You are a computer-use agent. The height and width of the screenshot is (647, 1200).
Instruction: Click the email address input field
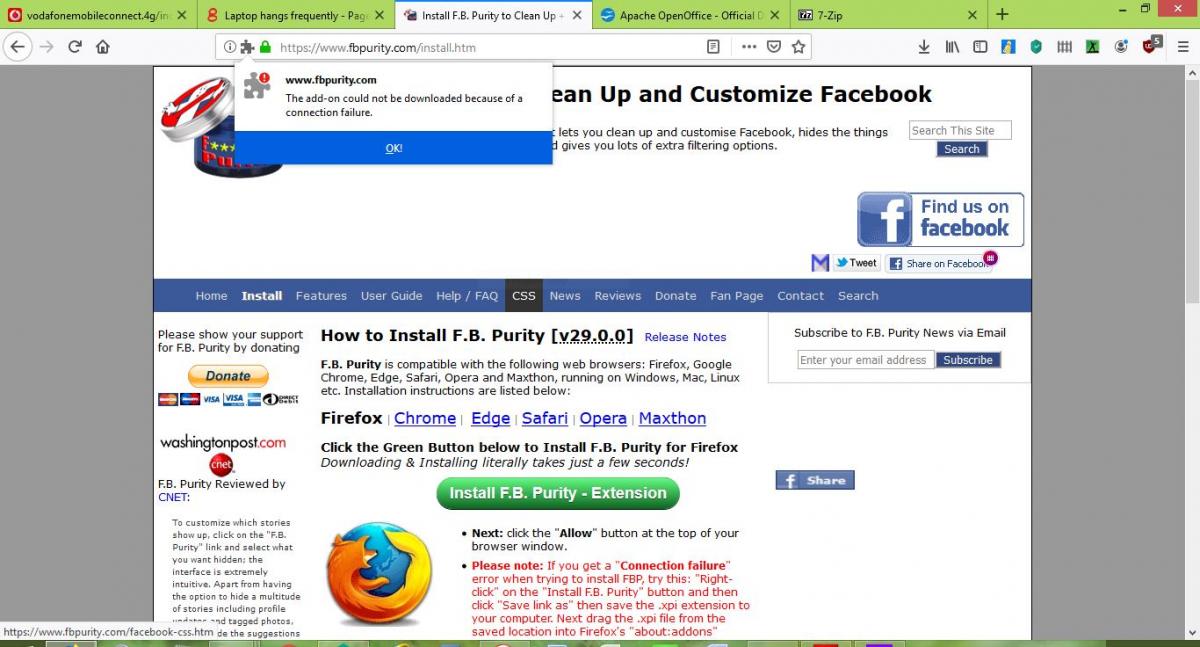pyautogui.click(x=866, y=360)
